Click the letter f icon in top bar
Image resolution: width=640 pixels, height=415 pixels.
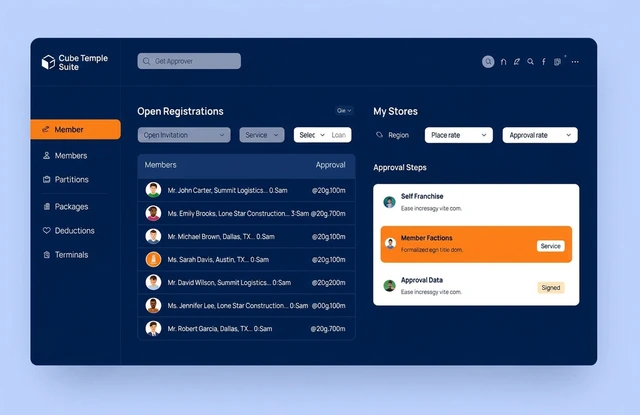click(544, 62)
